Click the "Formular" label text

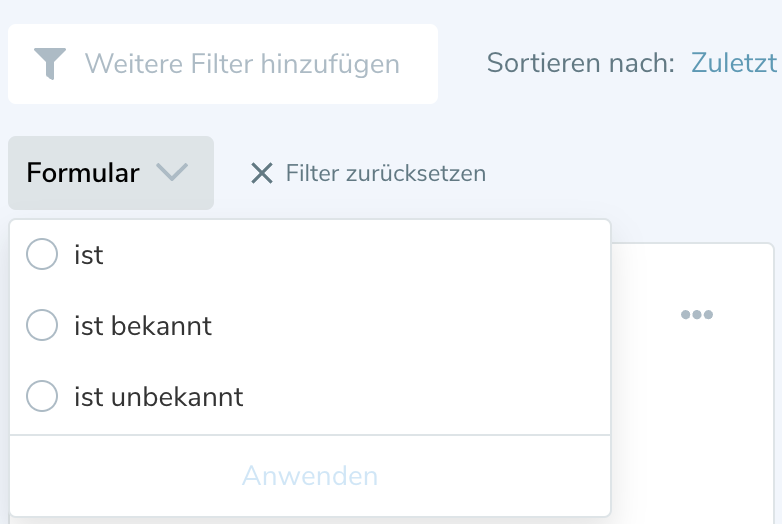tap(83, 173)
